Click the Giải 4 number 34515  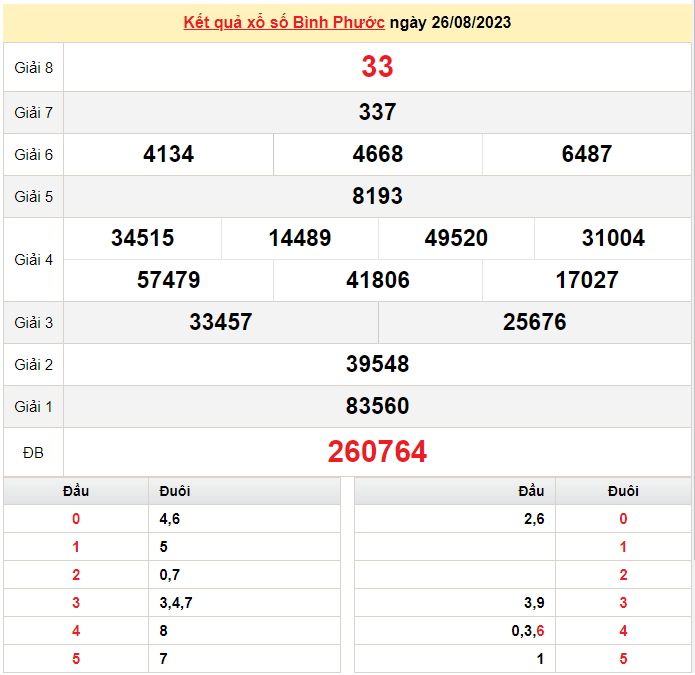(x=142, y=238)
